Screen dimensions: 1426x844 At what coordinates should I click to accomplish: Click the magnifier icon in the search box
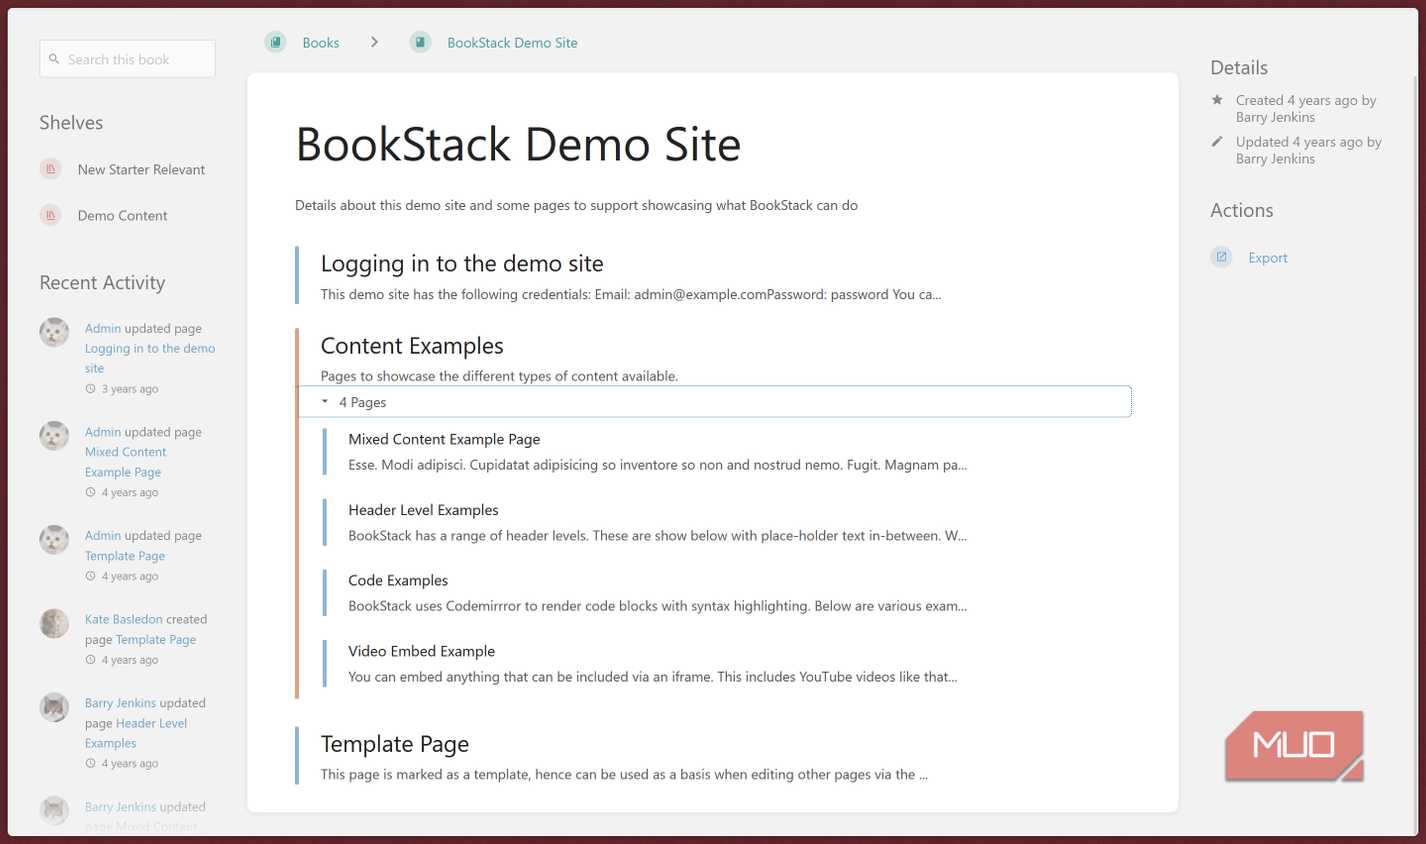(54, 59)
